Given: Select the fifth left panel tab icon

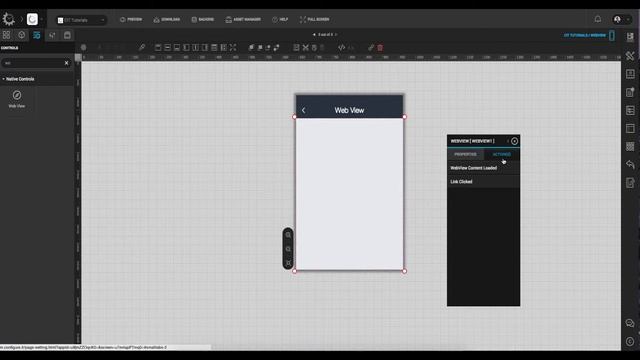Looking at the screenshot, I should pos(67,35).
